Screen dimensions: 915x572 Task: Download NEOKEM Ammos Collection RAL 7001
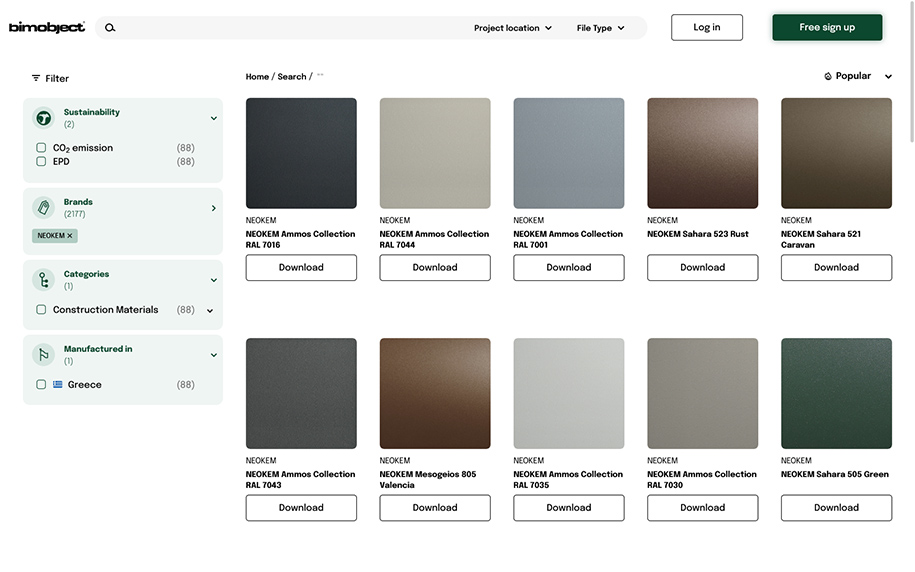tap(569, 267)
